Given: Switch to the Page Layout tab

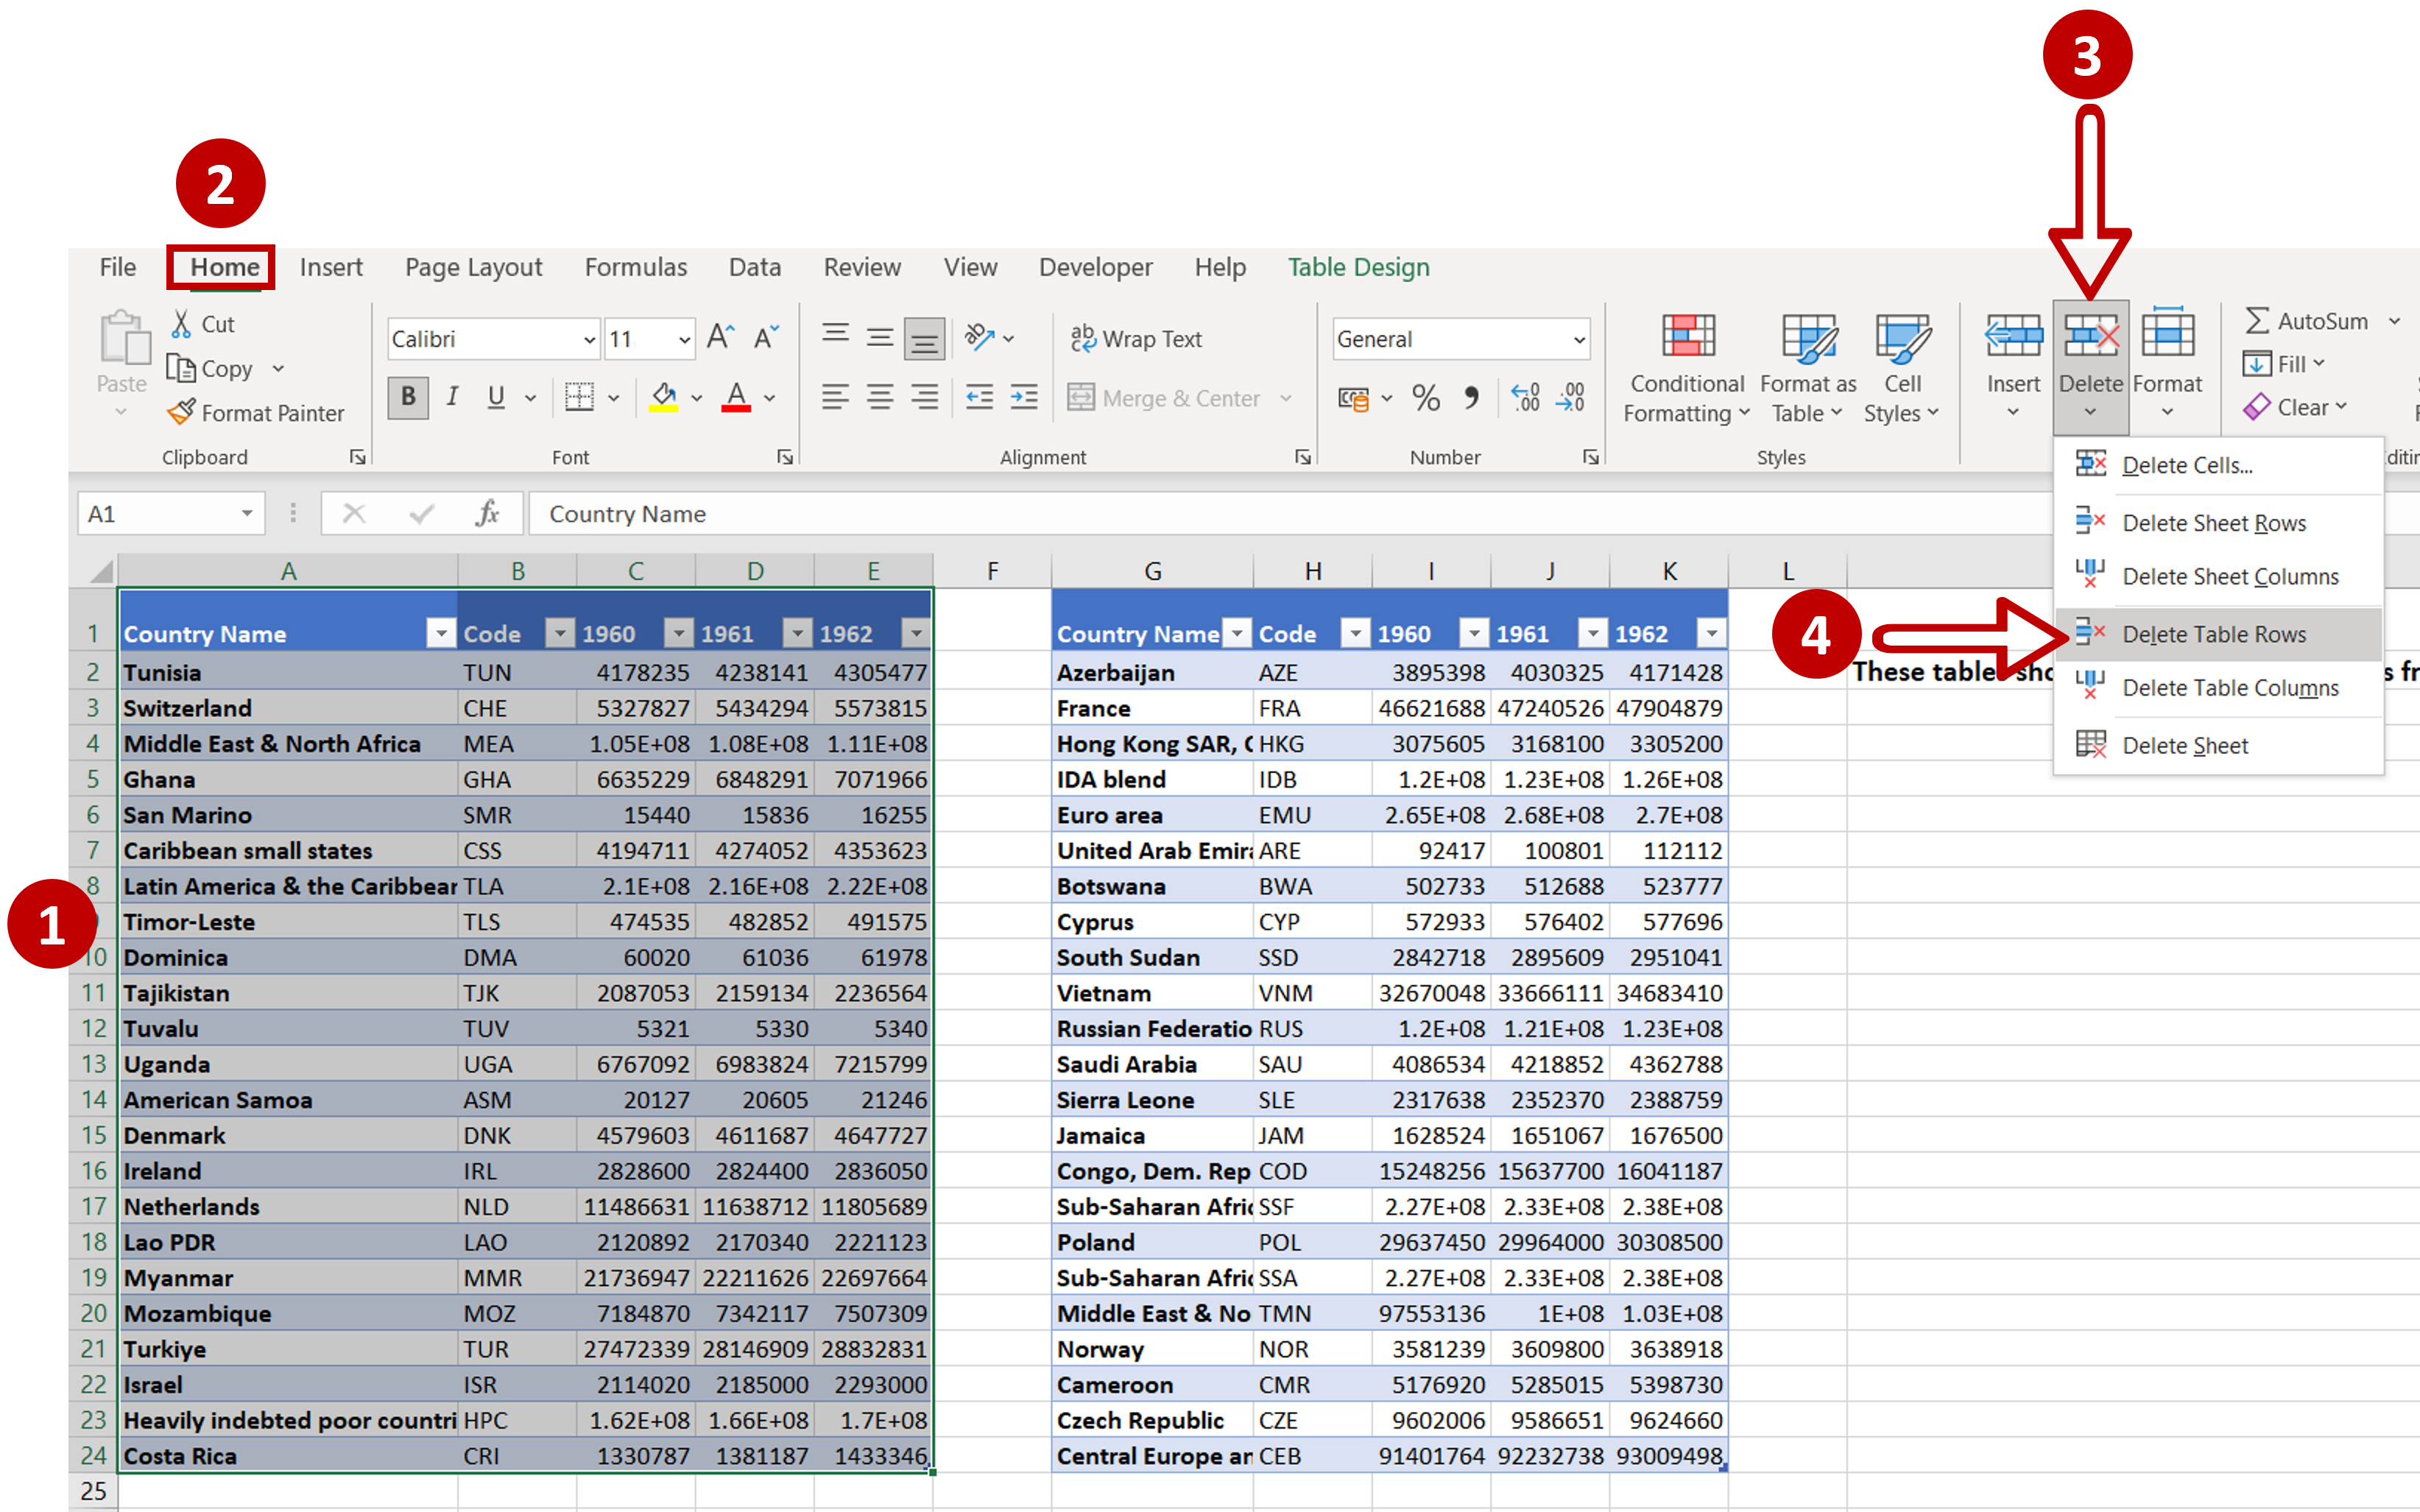Looking at the screenshot, I should 473,267.
